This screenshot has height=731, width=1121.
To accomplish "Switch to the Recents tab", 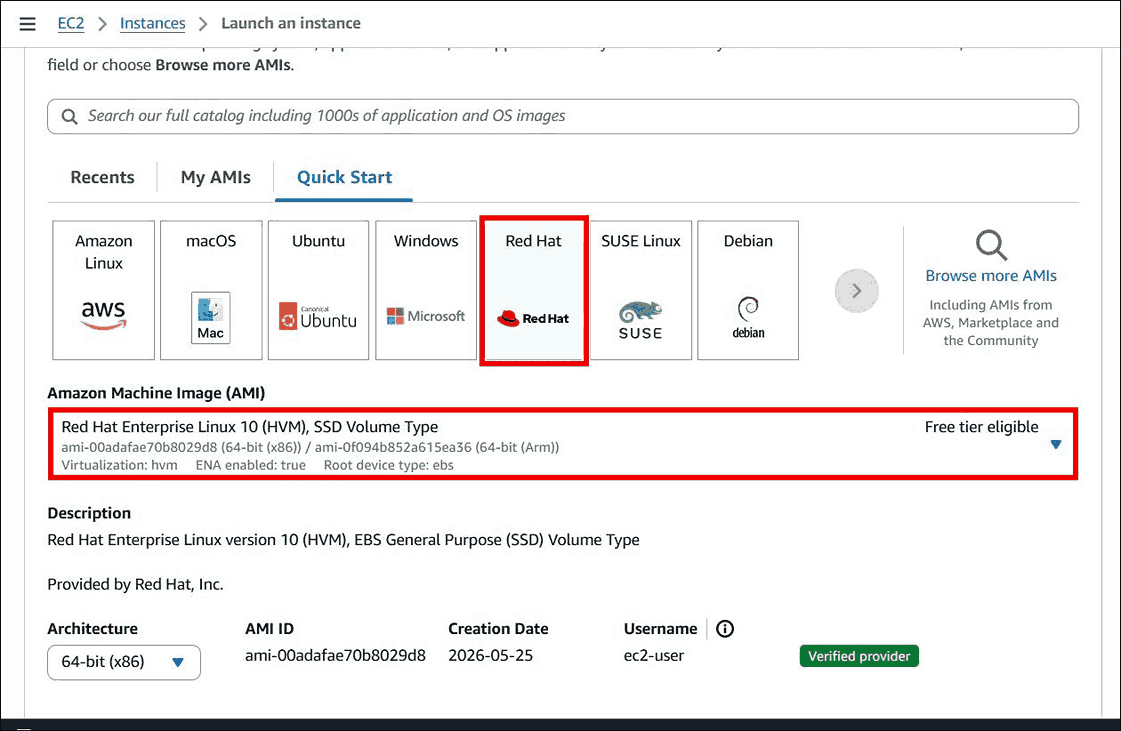I will click(102, 177).
